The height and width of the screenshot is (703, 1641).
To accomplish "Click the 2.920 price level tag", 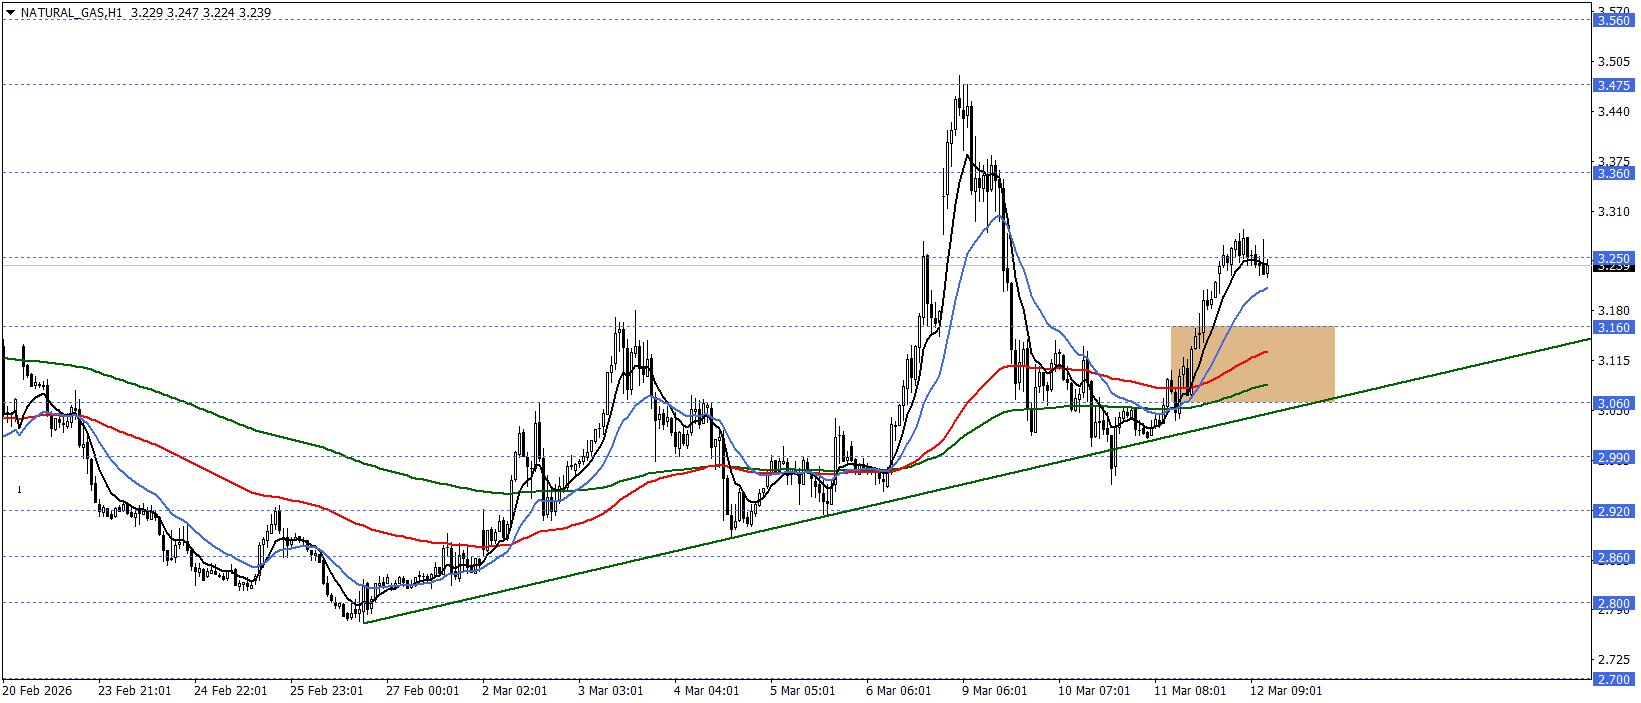I will click(x=1613, y=511).
